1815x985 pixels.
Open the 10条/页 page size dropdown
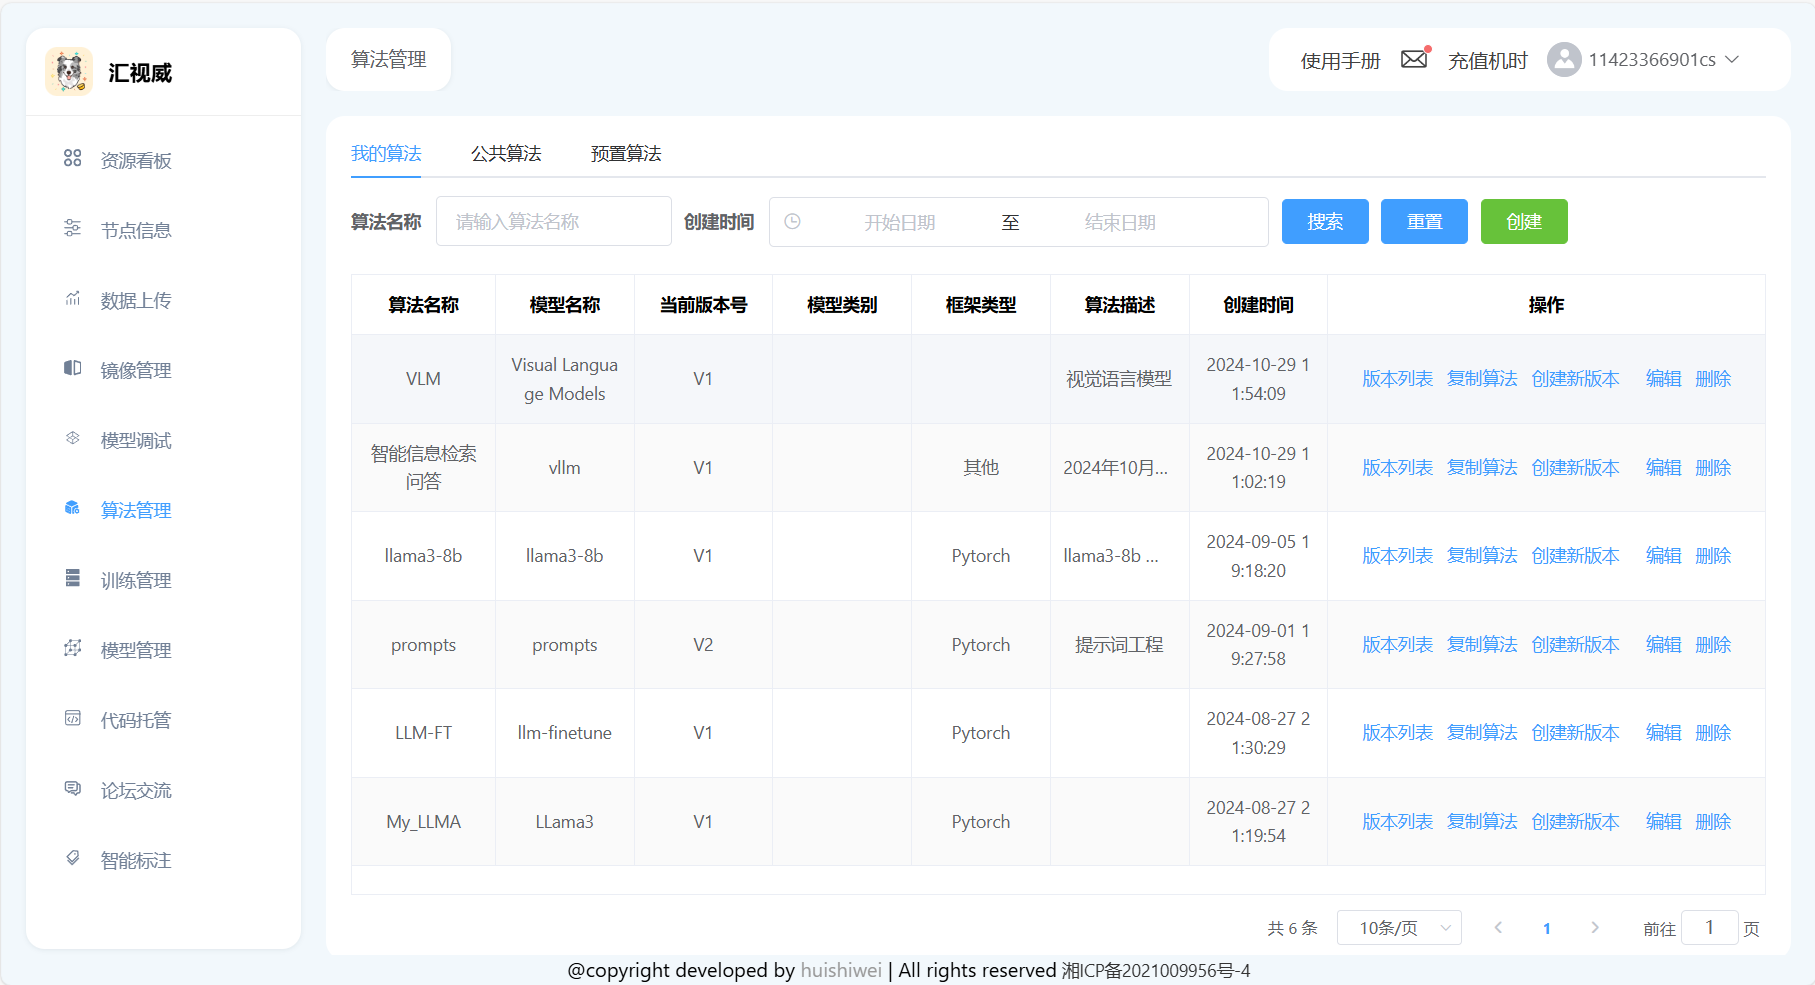1399,928
